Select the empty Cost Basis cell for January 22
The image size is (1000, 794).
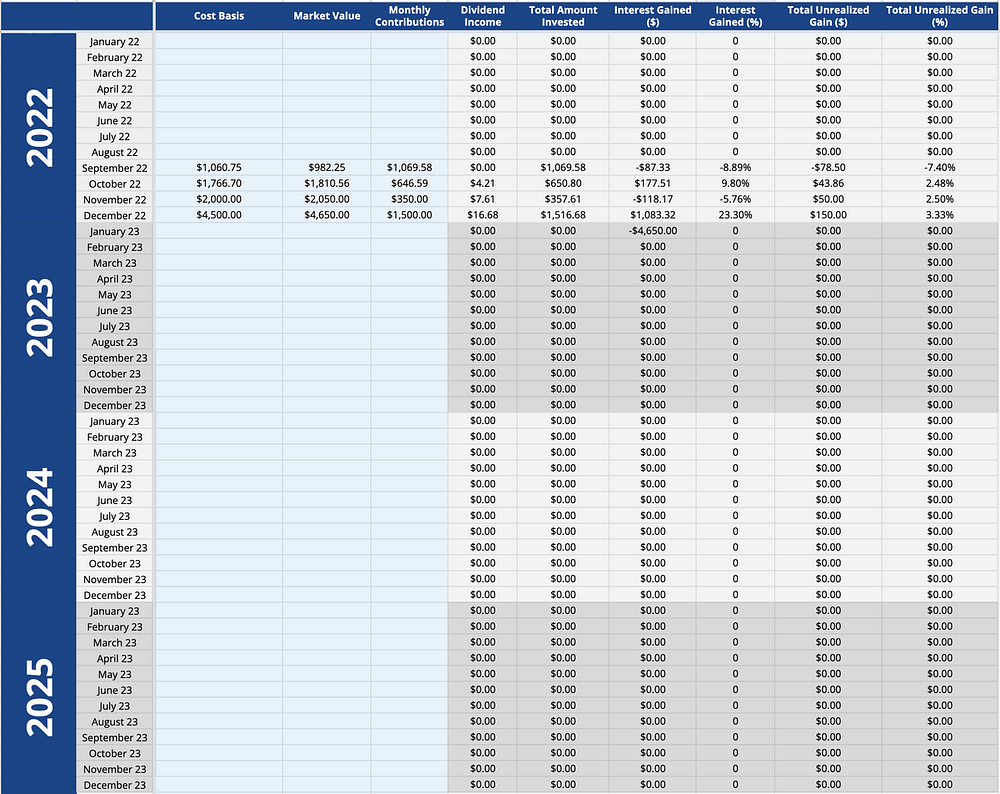[219, 42]
